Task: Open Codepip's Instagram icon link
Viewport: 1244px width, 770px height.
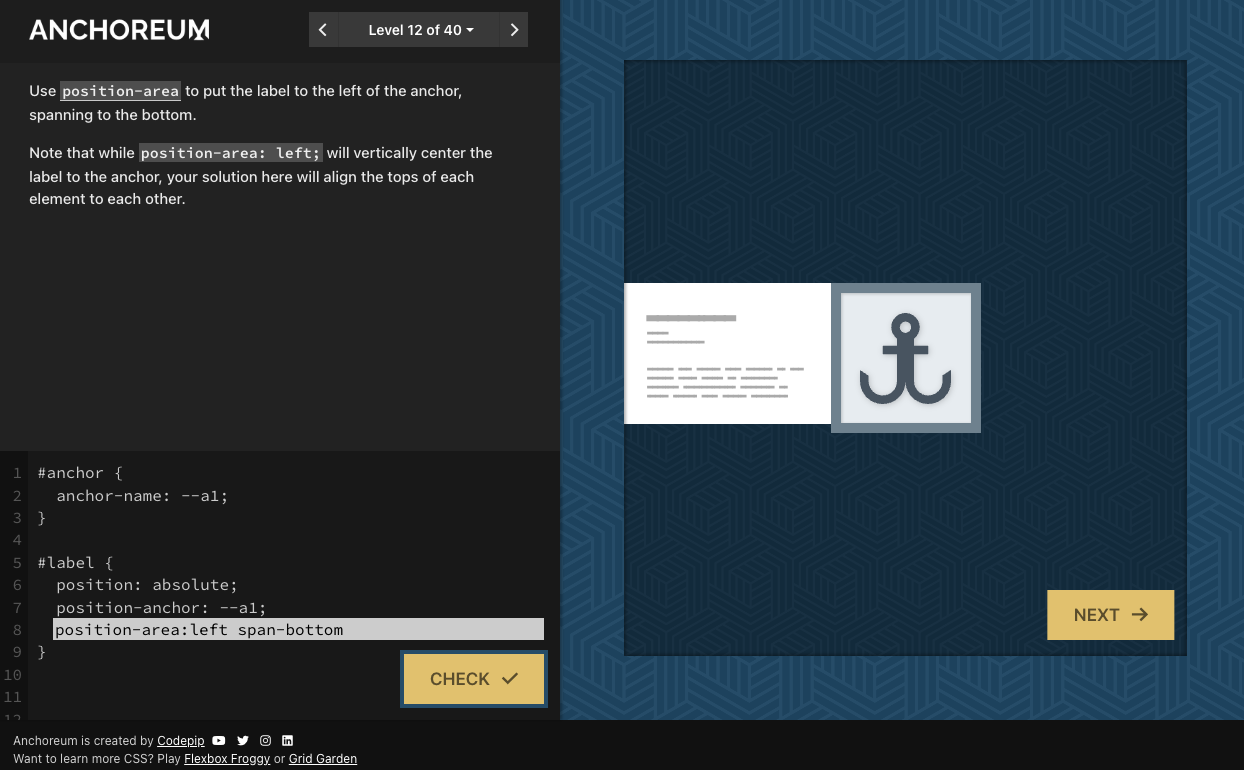Action: [266, 741]
